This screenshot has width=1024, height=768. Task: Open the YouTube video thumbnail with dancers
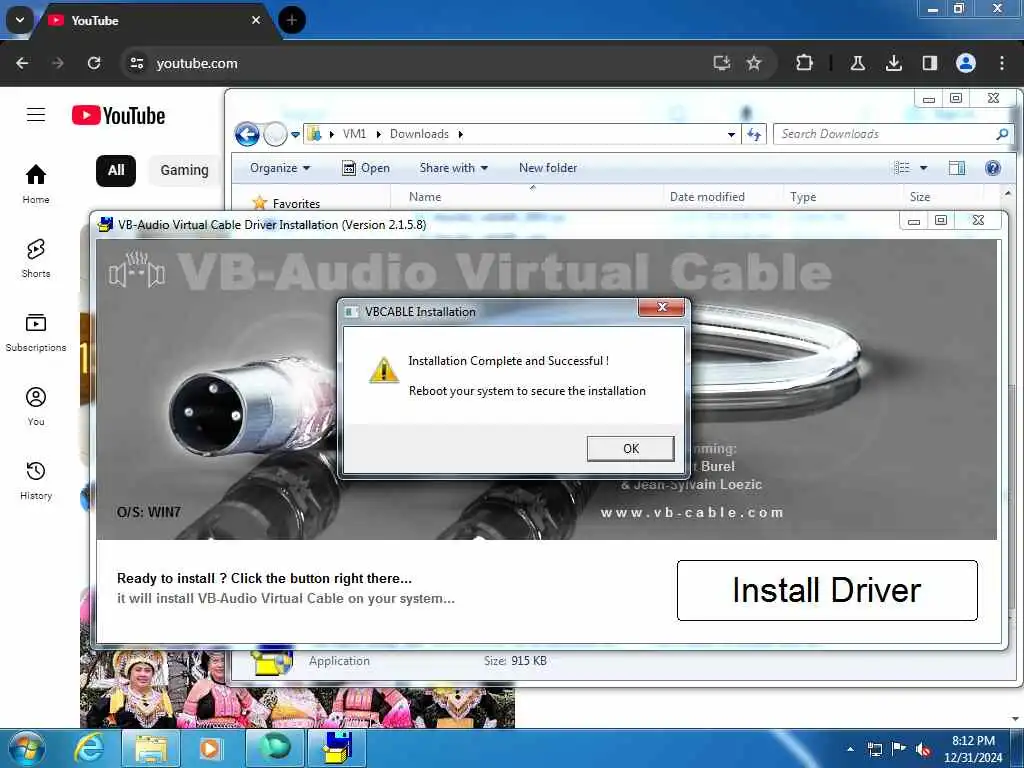coord(297,705)
